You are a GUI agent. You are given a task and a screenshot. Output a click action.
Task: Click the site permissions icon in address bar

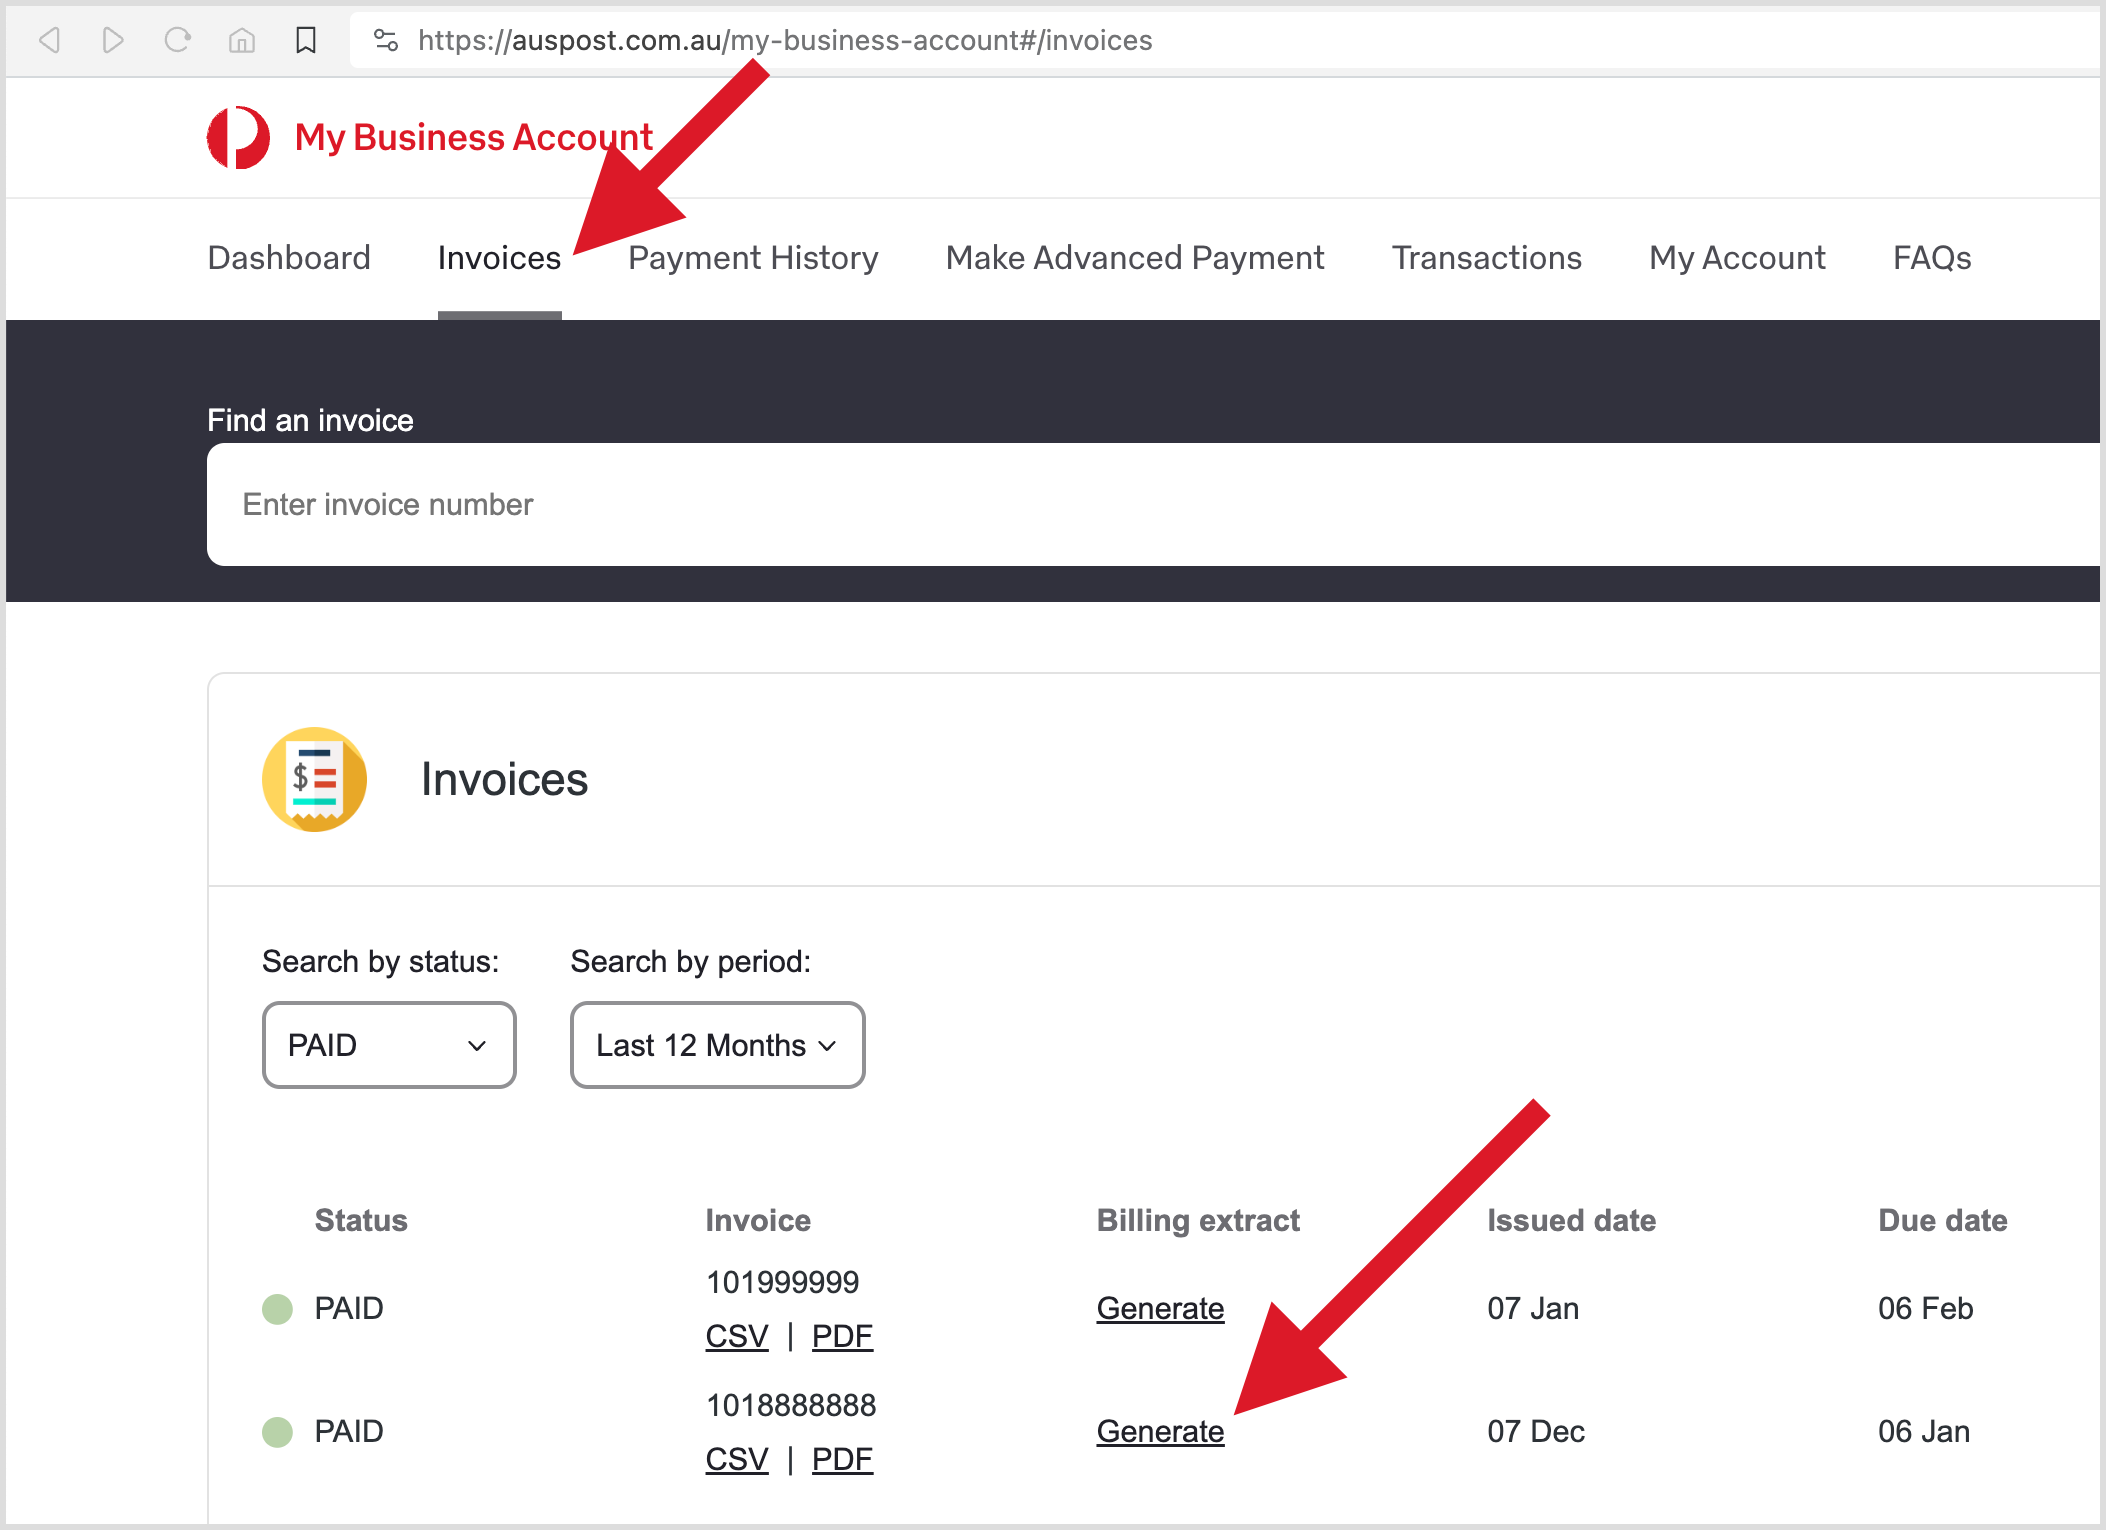(385, 41)
